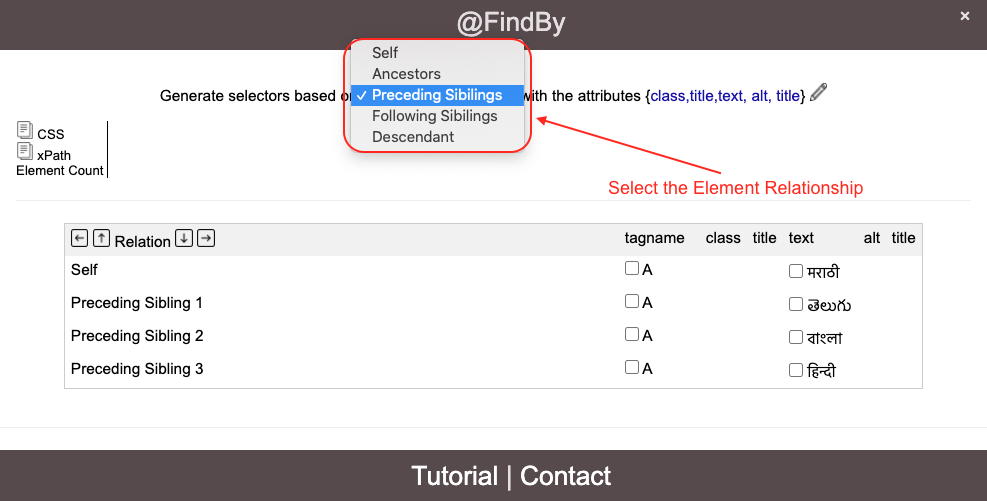Check the मराठी text checkbox
The height and width of the screenshot is (501, 987).
(796, 271)
